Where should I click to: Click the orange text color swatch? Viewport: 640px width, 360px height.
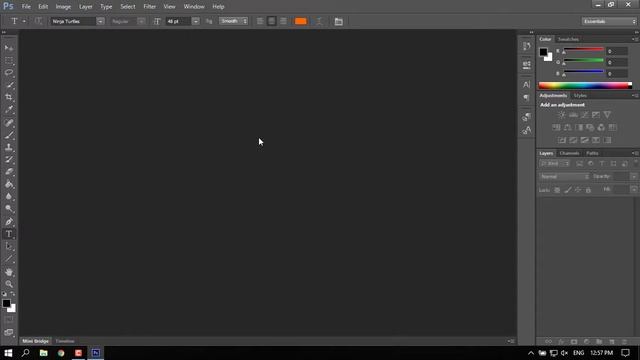tap(301, 21)
